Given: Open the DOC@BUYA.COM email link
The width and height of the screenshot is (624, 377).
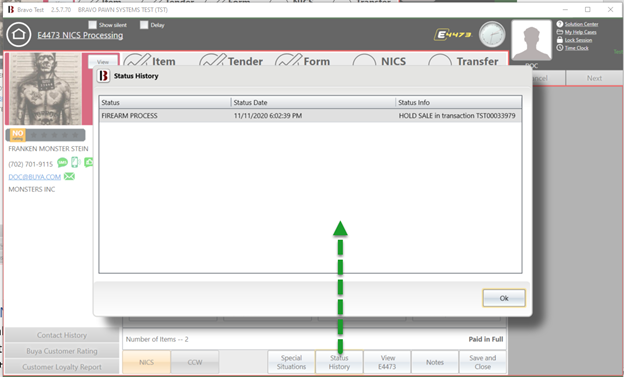Looking at the screenshot, I should tap(35, 177).
